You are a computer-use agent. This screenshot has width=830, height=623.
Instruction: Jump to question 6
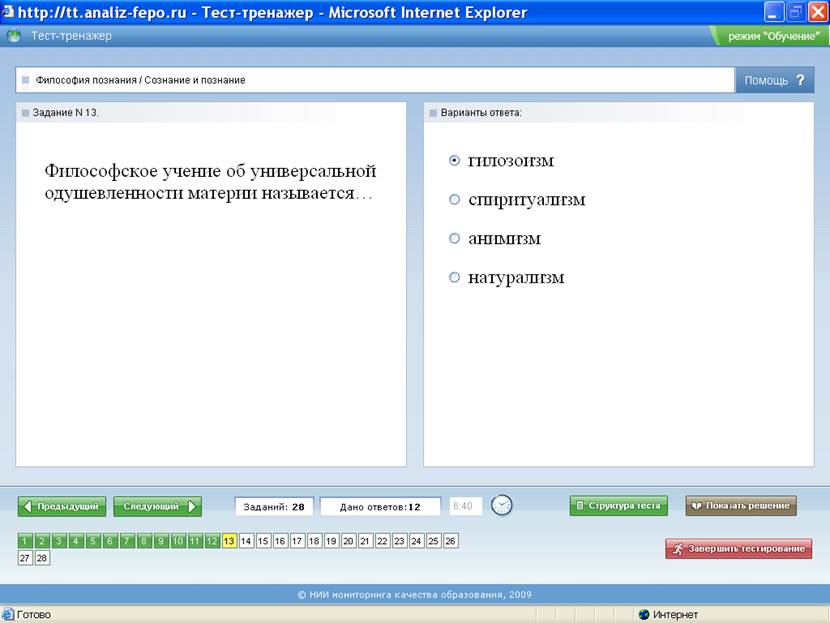pos(110,541)
